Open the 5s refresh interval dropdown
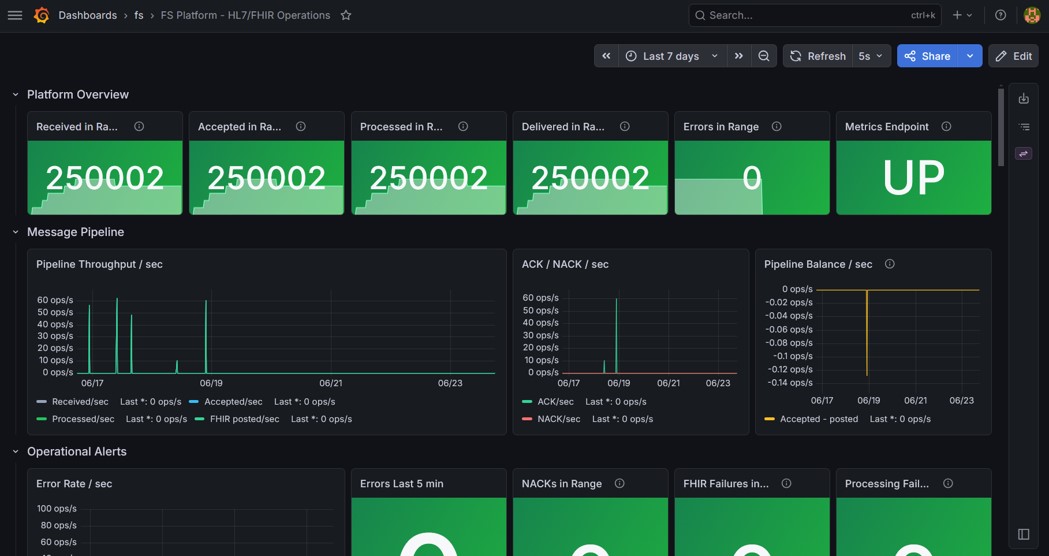The width and height of the screenshot is (1049, 556). click(x=871, y=56)
